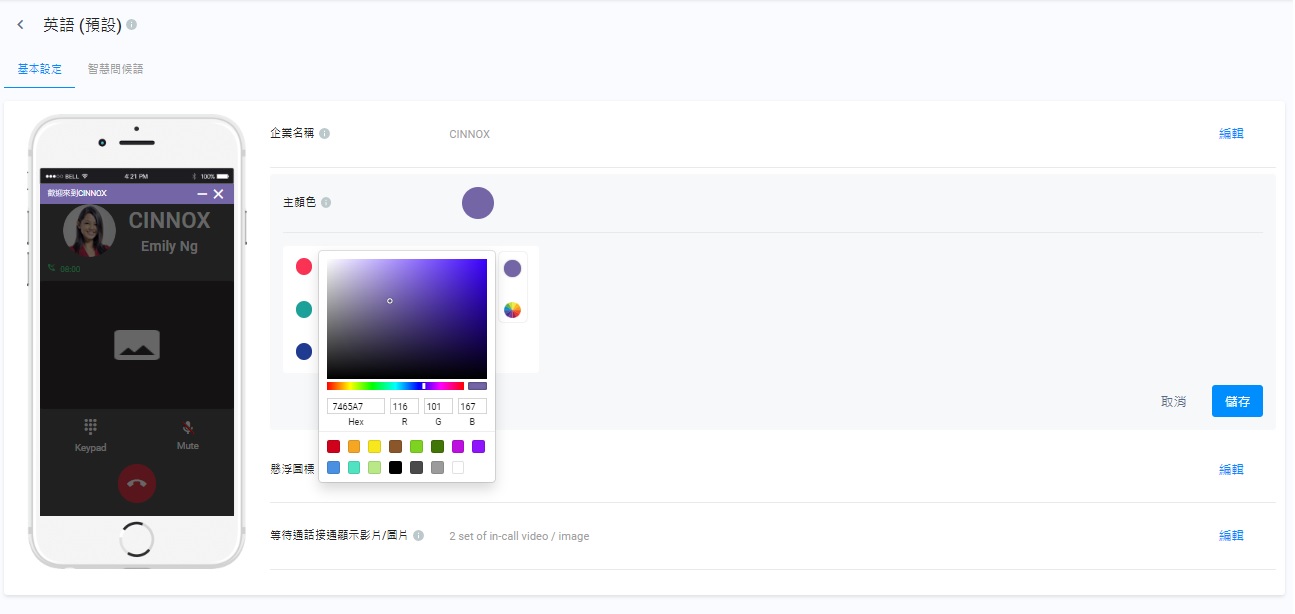The width and height of the screenshot is (1295, 614).
Task: Pick the yellow swatch in the picker palette
Action: (x=375, y=447)
